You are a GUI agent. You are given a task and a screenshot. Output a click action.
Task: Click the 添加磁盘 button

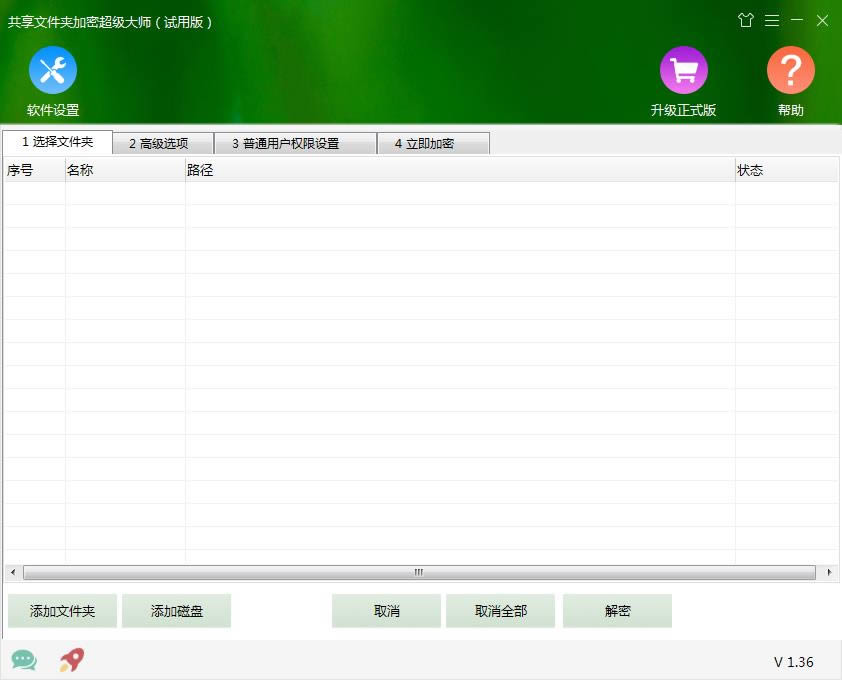pyautogui.click(x=177, y=611)
